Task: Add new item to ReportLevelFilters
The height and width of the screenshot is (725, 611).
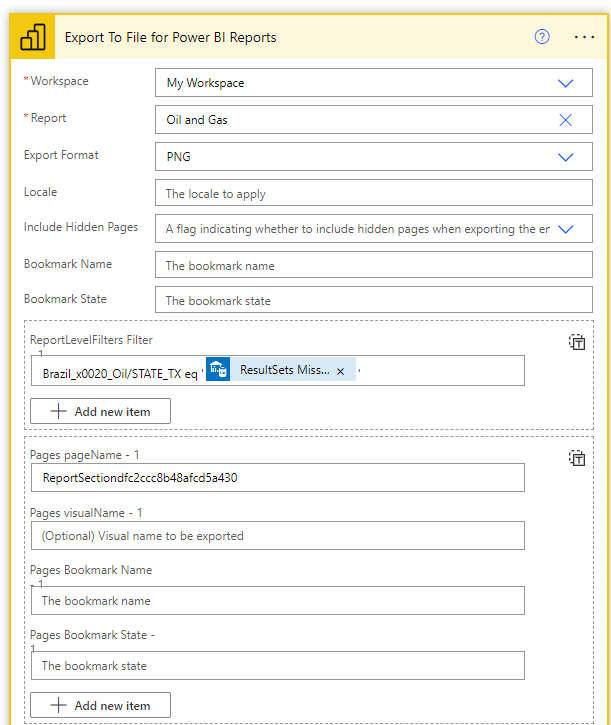Action: [x=100, y=411]
